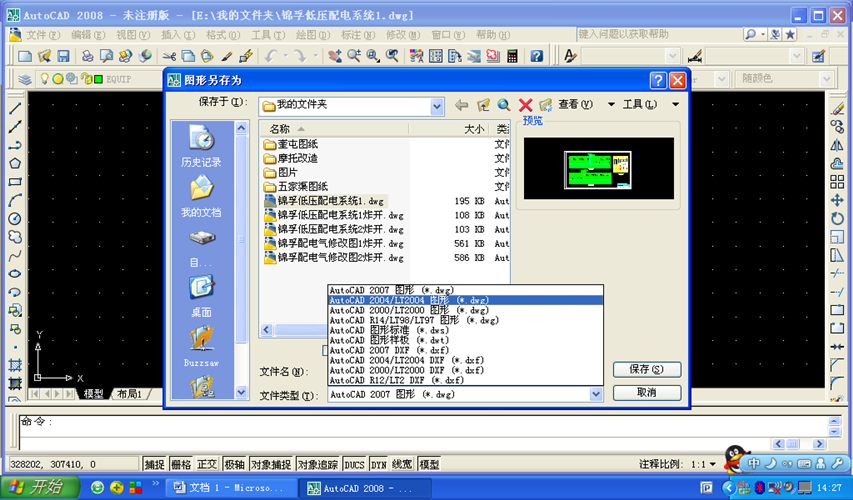Open the 插入 menu
This screenshot has height=500, width=853.
pos(178,35)
